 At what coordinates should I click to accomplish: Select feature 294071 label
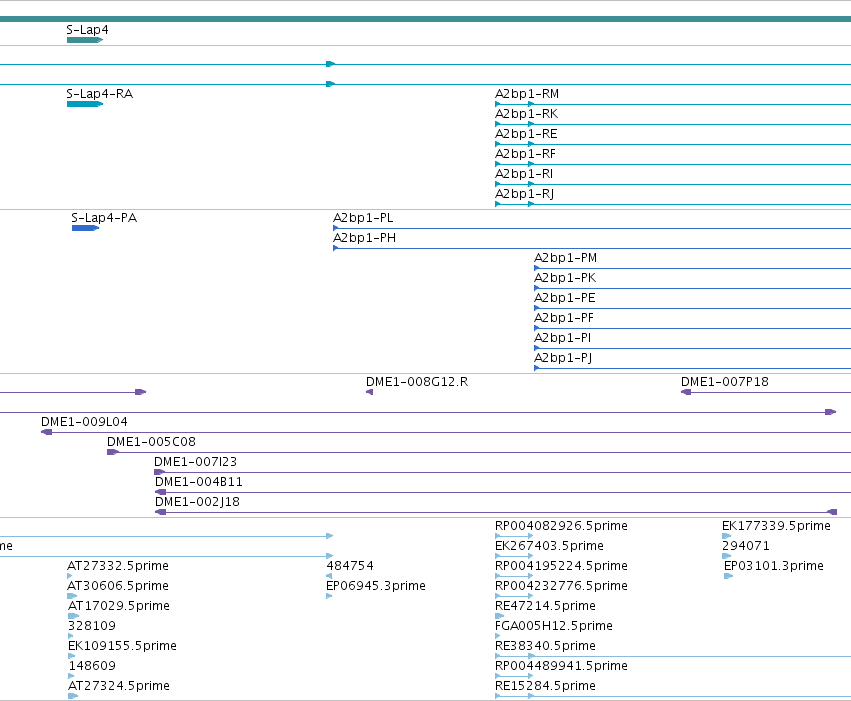[746, 546]
